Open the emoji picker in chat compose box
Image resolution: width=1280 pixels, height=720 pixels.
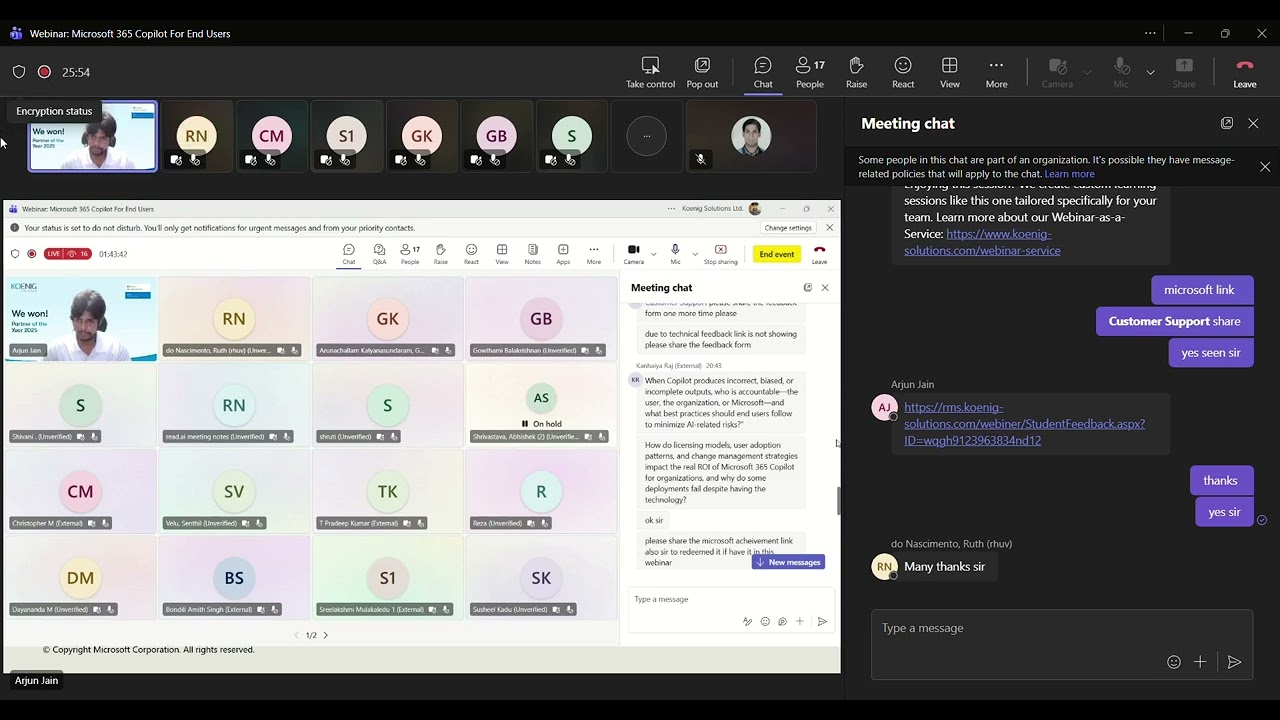point(1174,662)
